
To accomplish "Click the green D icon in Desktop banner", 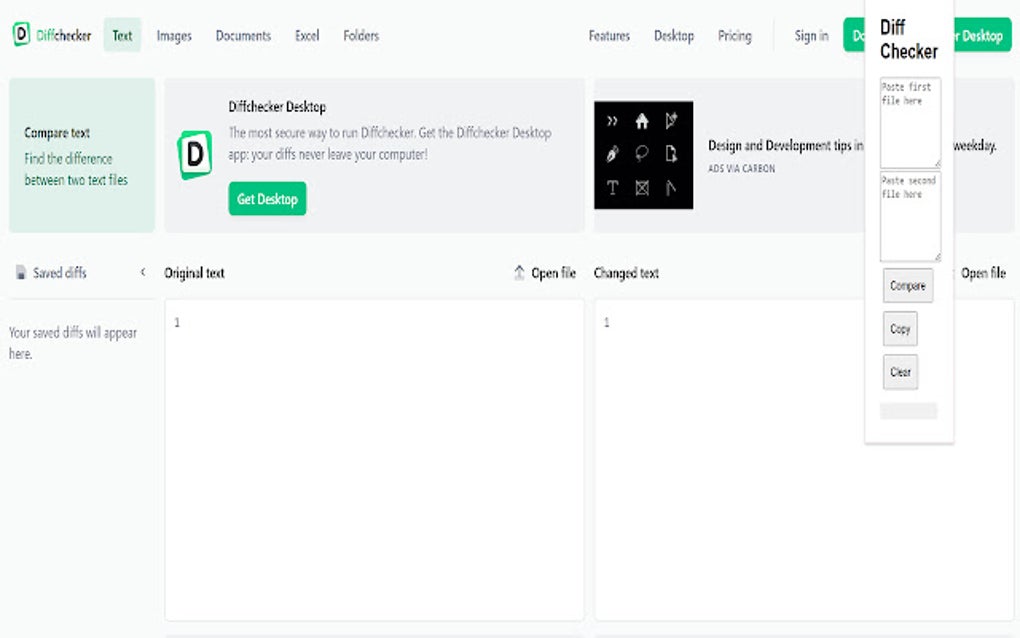I will tap(194, 152).
